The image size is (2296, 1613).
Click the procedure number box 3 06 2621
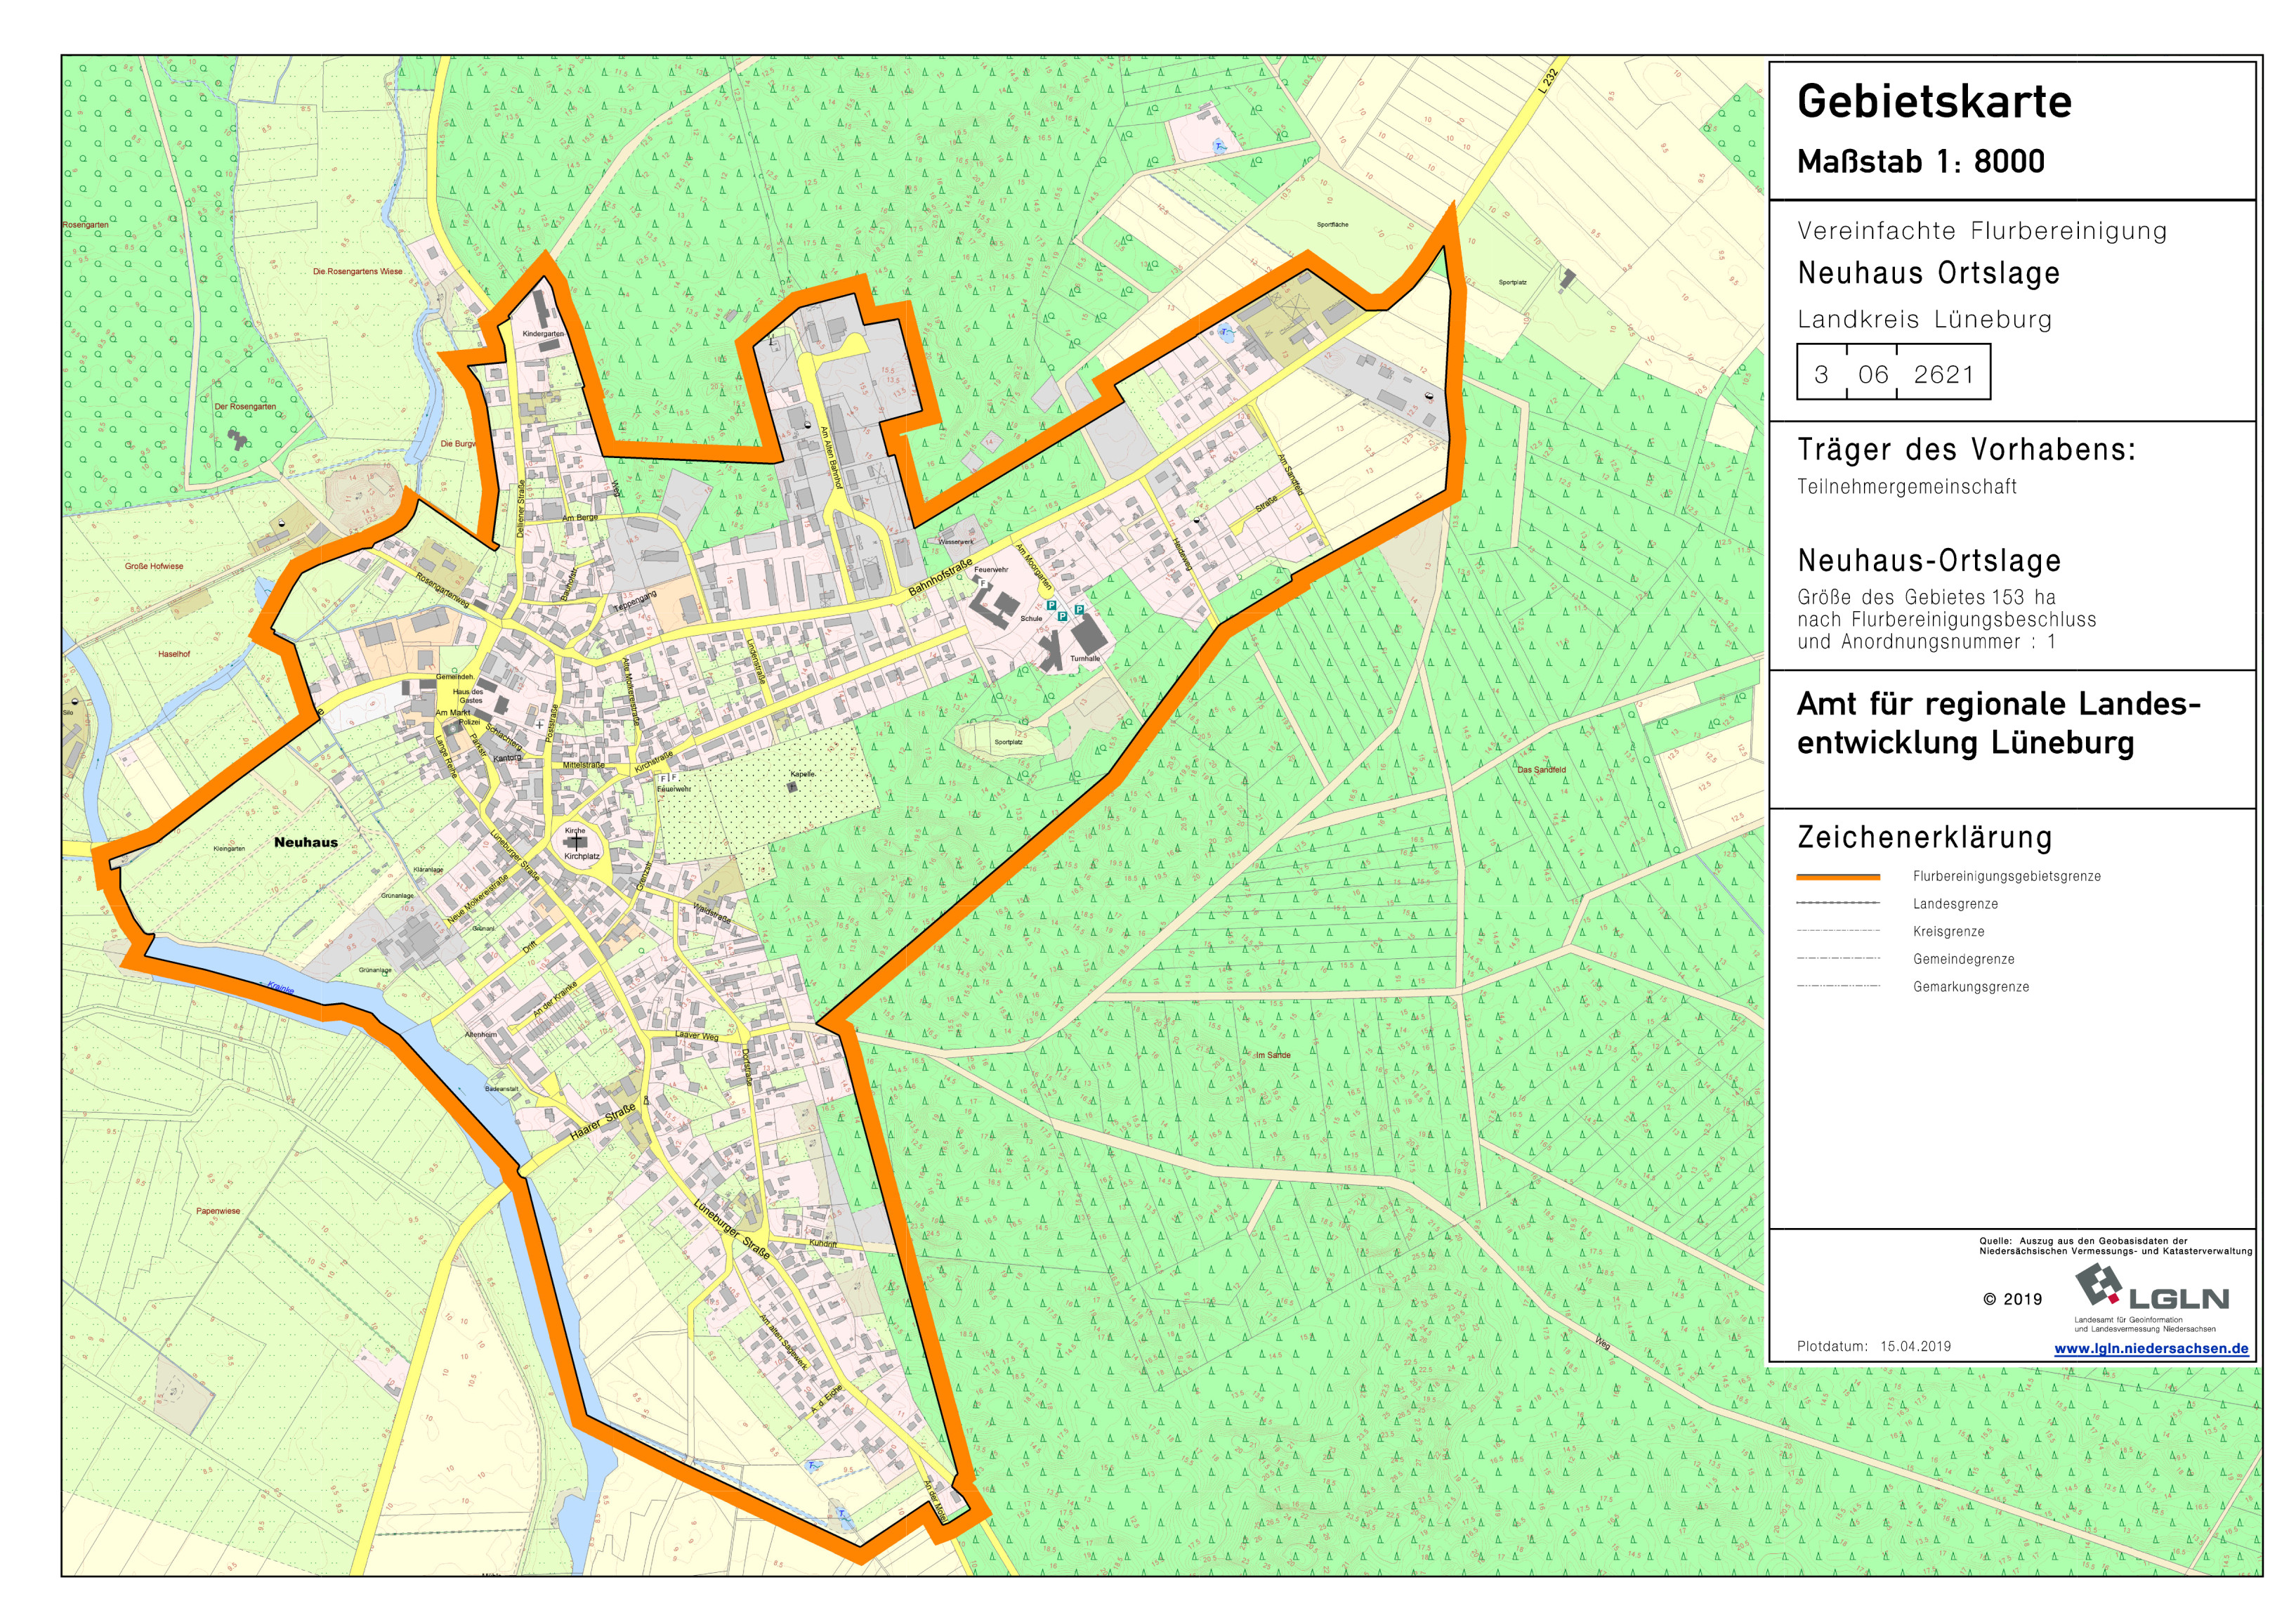pyautogui.click(x=1893, y=373)
